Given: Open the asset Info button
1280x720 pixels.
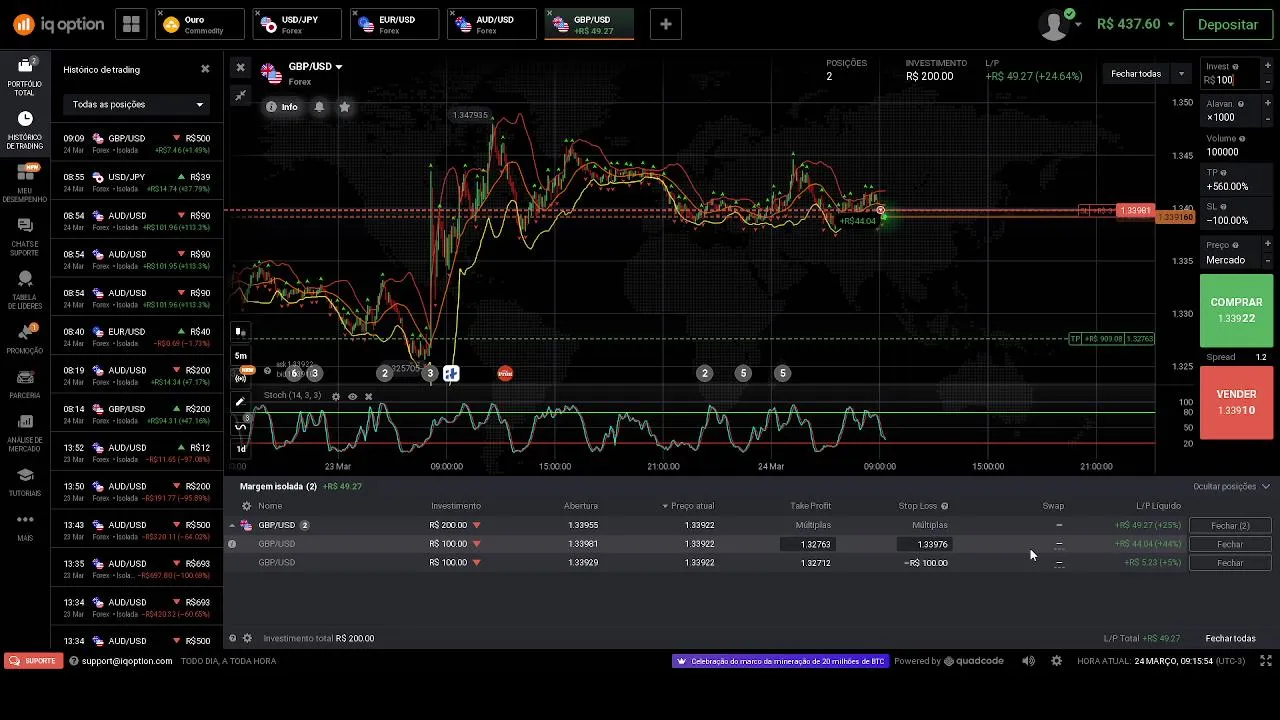Looking at the screenshot, I should coord(282,106).
